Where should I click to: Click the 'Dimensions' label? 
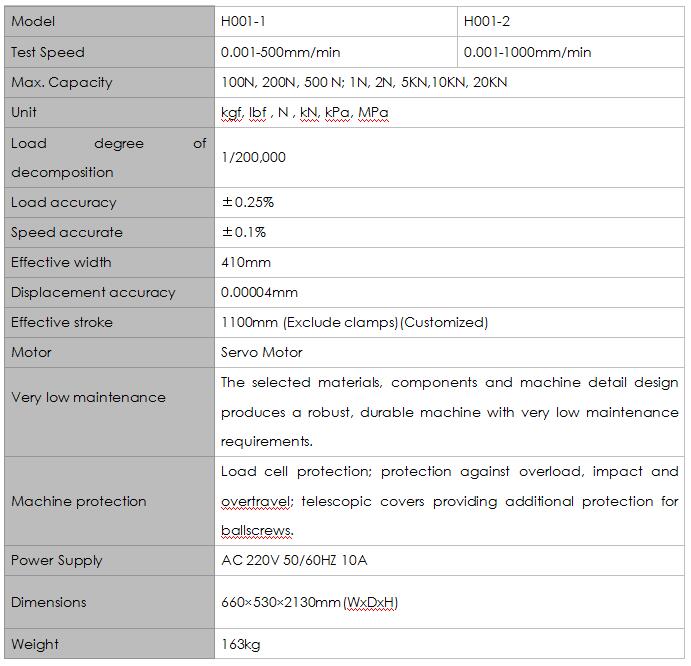[49, 602]
